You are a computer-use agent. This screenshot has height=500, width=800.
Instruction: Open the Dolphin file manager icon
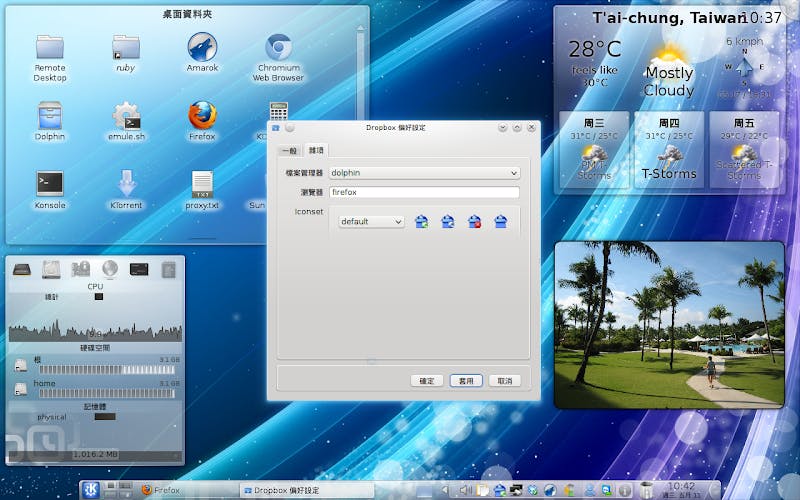pyautogui.click(x=50, y=118)
